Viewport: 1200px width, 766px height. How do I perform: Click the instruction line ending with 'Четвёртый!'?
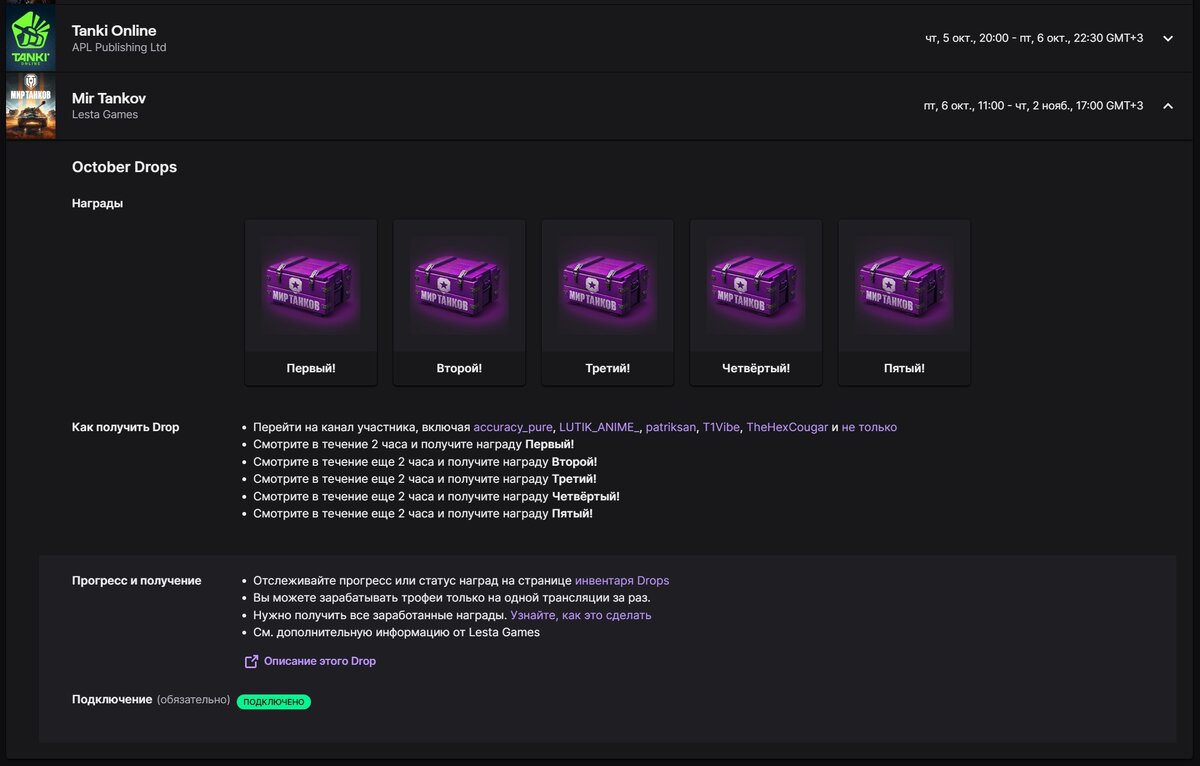pyautogui.click(x=436, y=496)
